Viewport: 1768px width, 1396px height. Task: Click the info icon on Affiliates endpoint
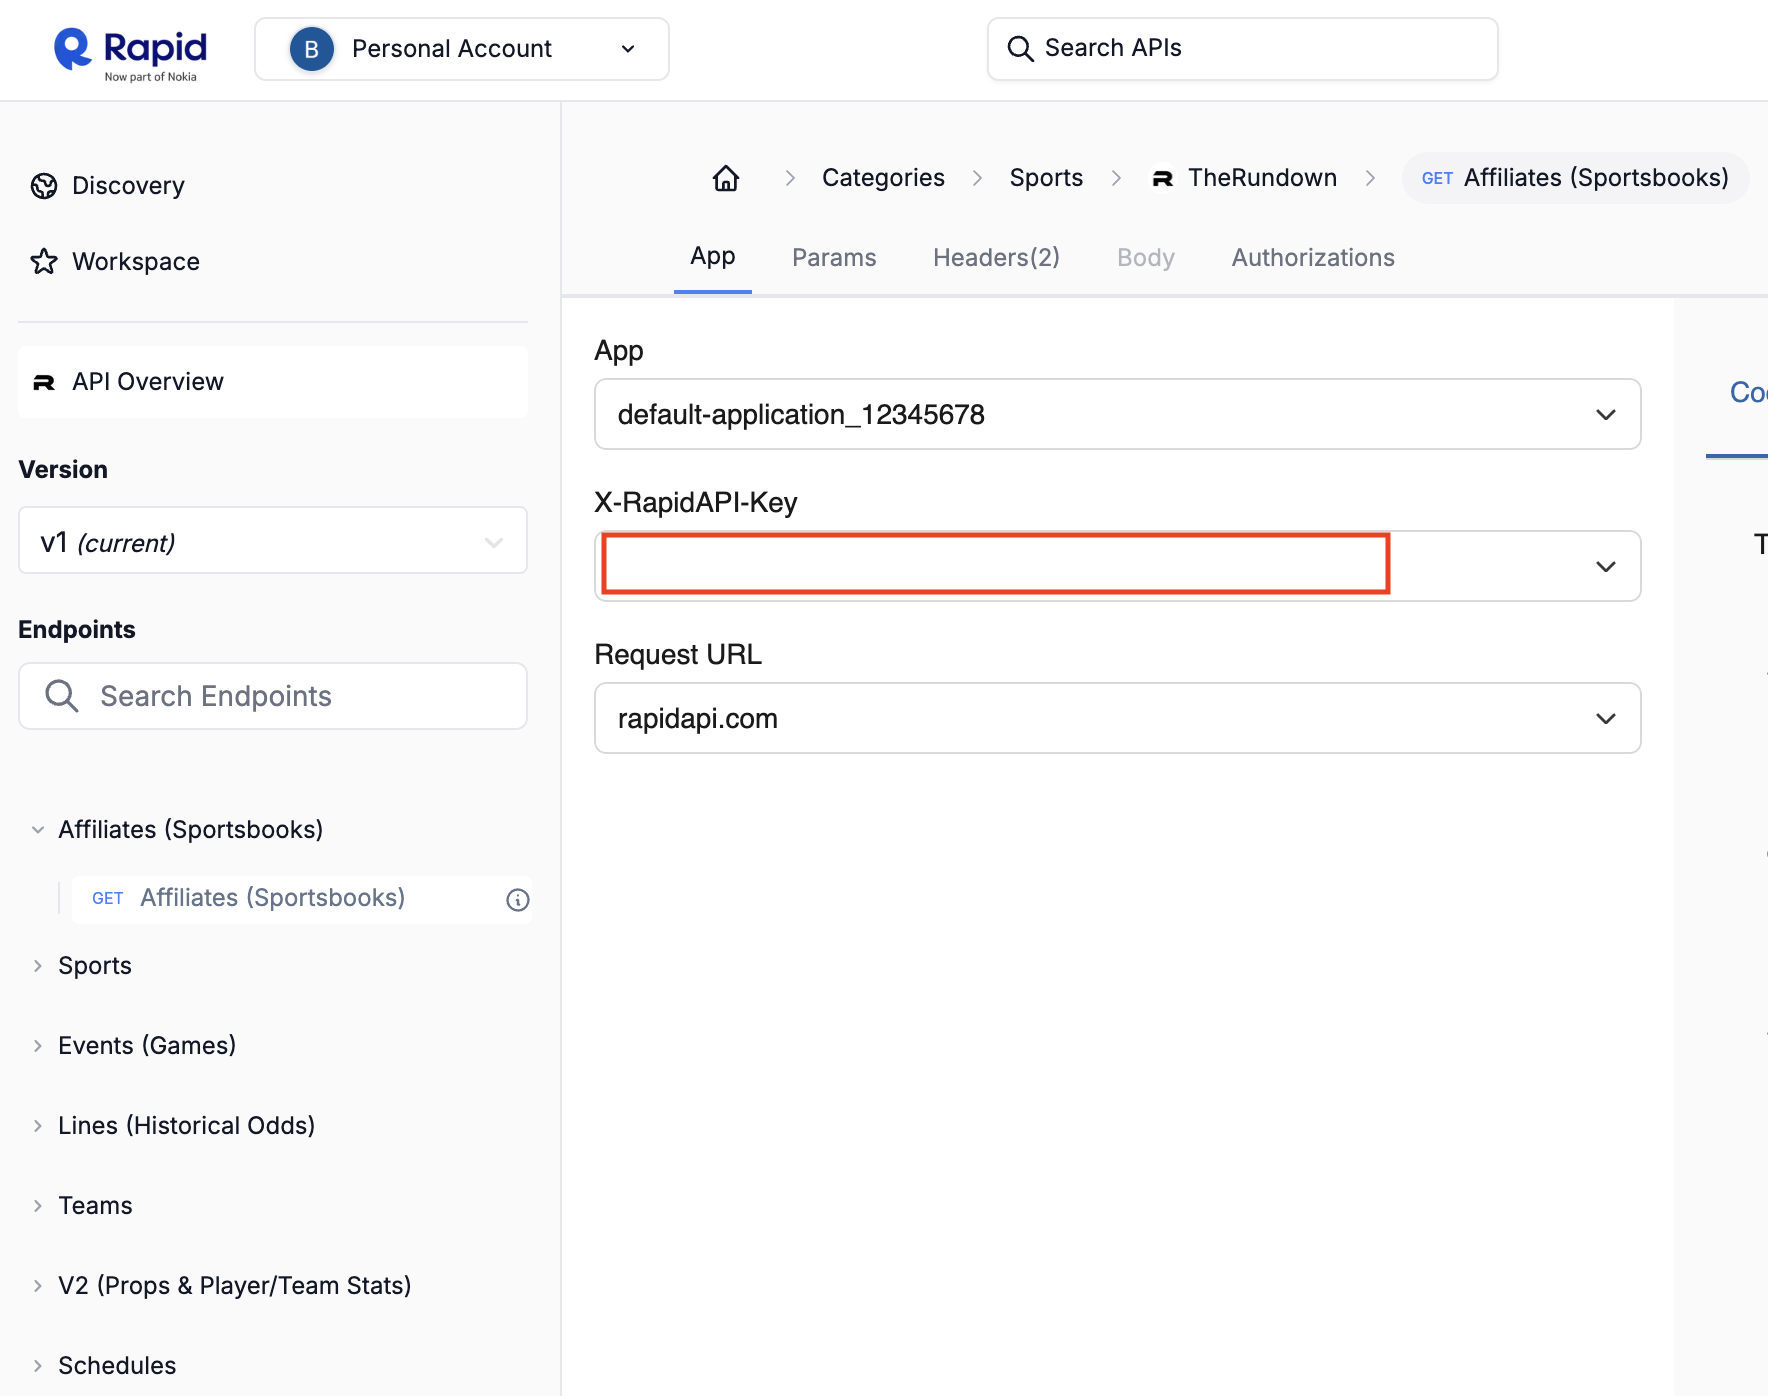[x=518, y=900]
